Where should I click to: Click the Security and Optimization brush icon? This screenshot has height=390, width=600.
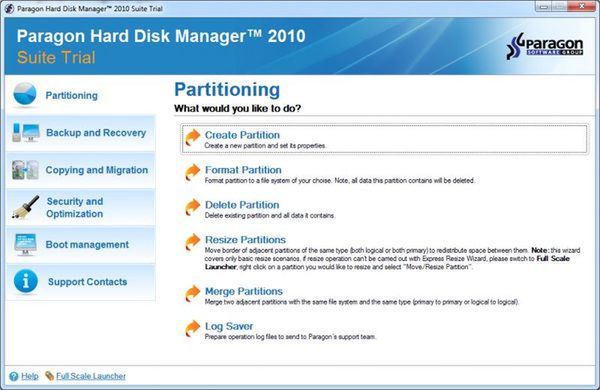coord(26,207)
